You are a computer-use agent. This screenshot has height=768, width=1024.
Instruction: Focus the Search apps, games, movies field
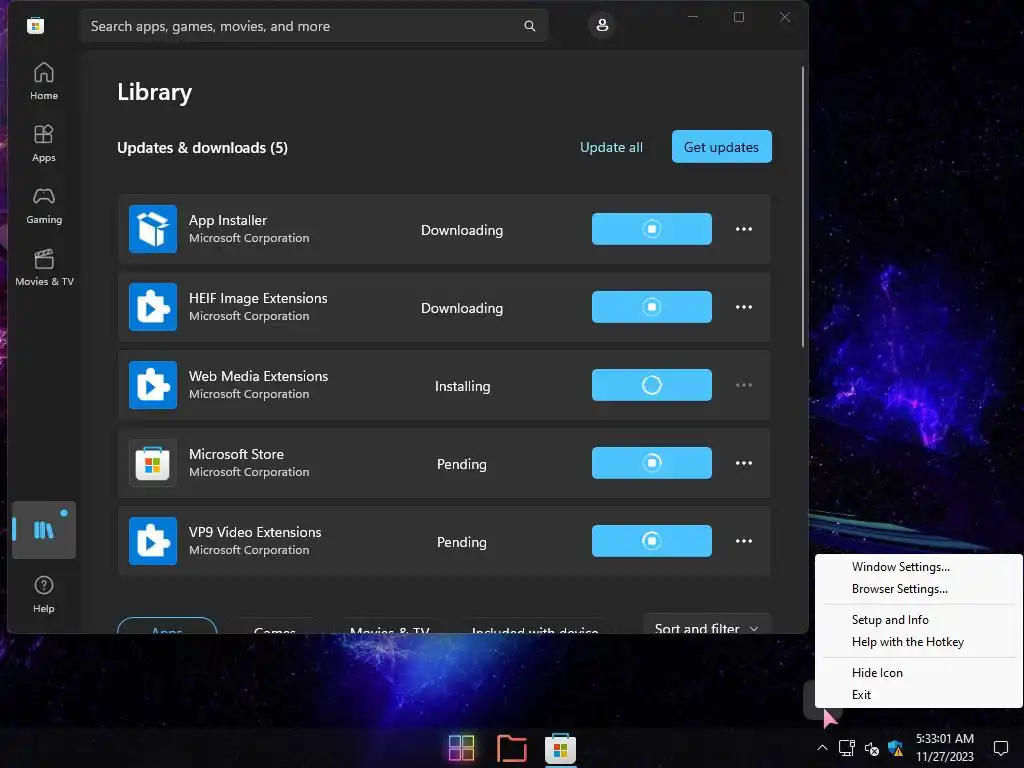pos(314,26)
